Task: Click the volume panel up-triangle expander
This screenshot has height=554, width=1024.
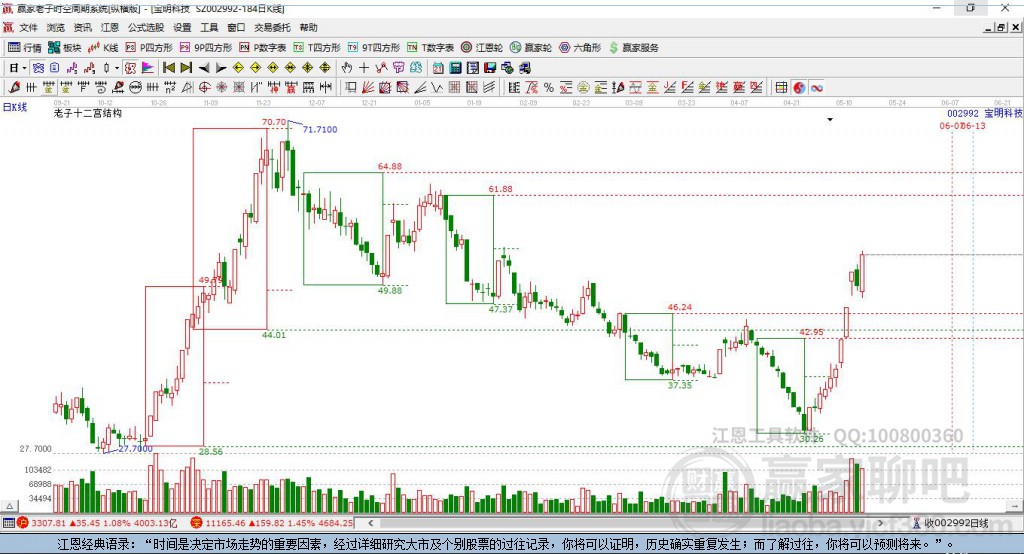Action: click(x=9, y=506)
